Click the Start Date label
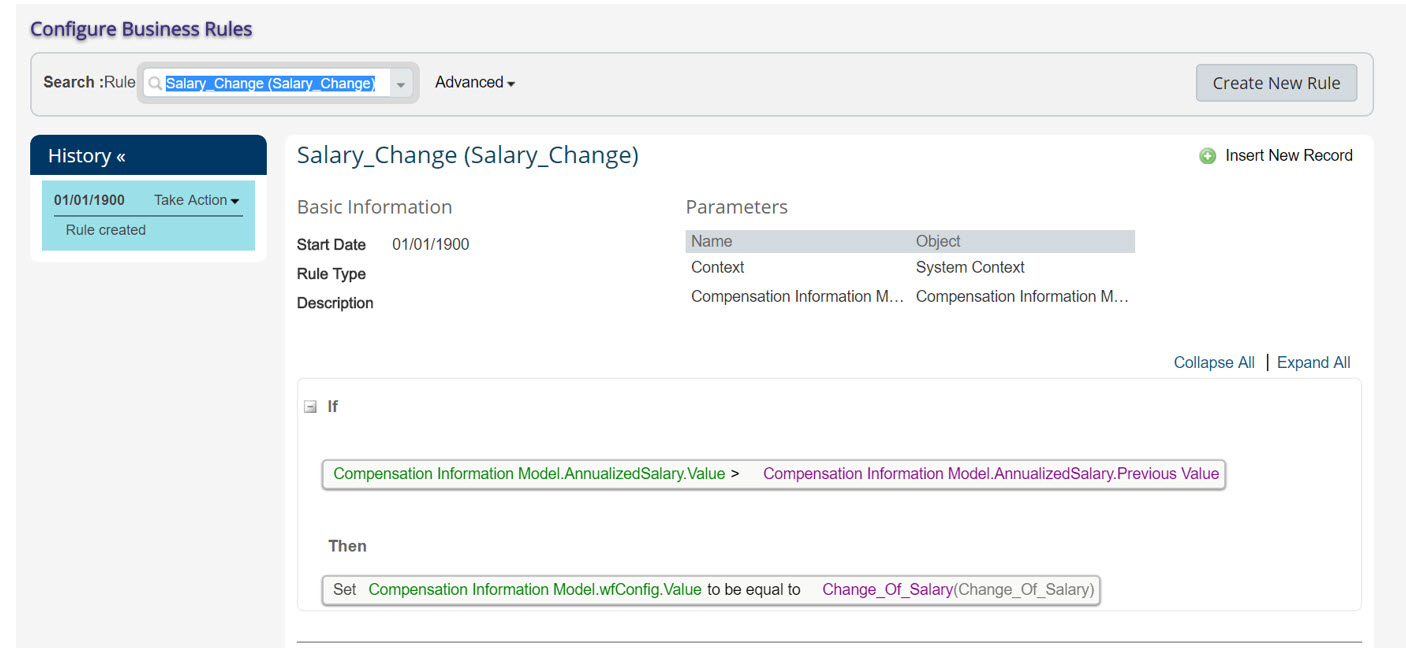1406x648 pixels. click(331, 245)
